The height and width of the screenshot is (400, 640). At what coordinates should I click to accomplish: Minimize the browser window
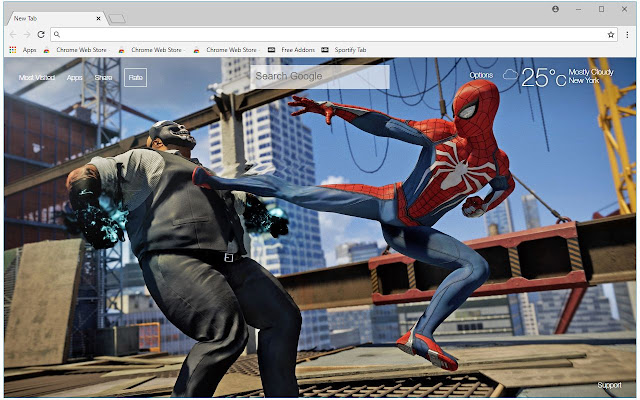578,9
